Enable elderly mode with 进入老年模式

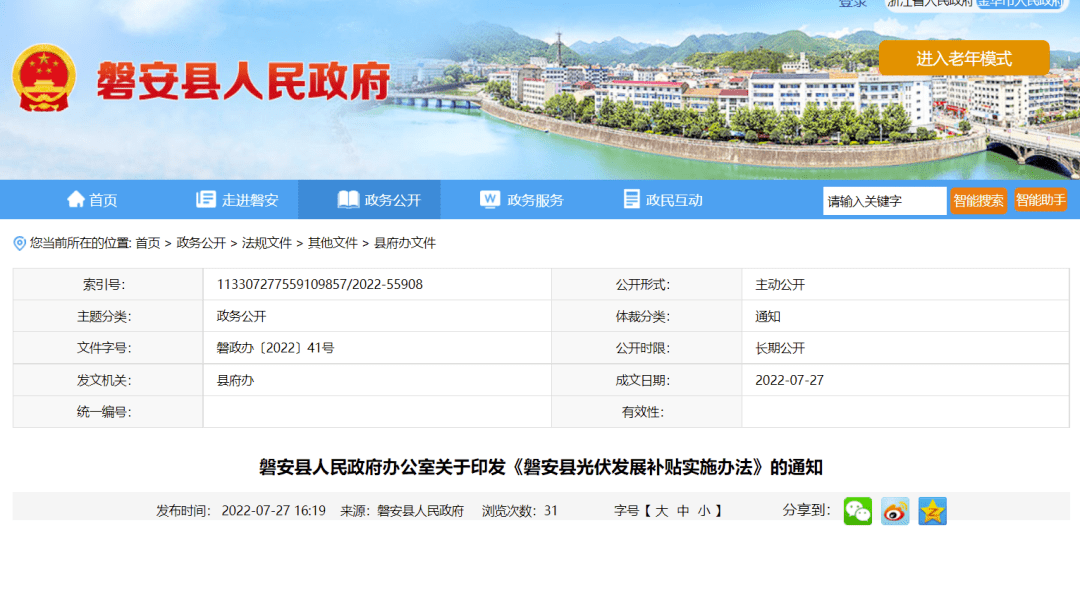tap(964, 58)
